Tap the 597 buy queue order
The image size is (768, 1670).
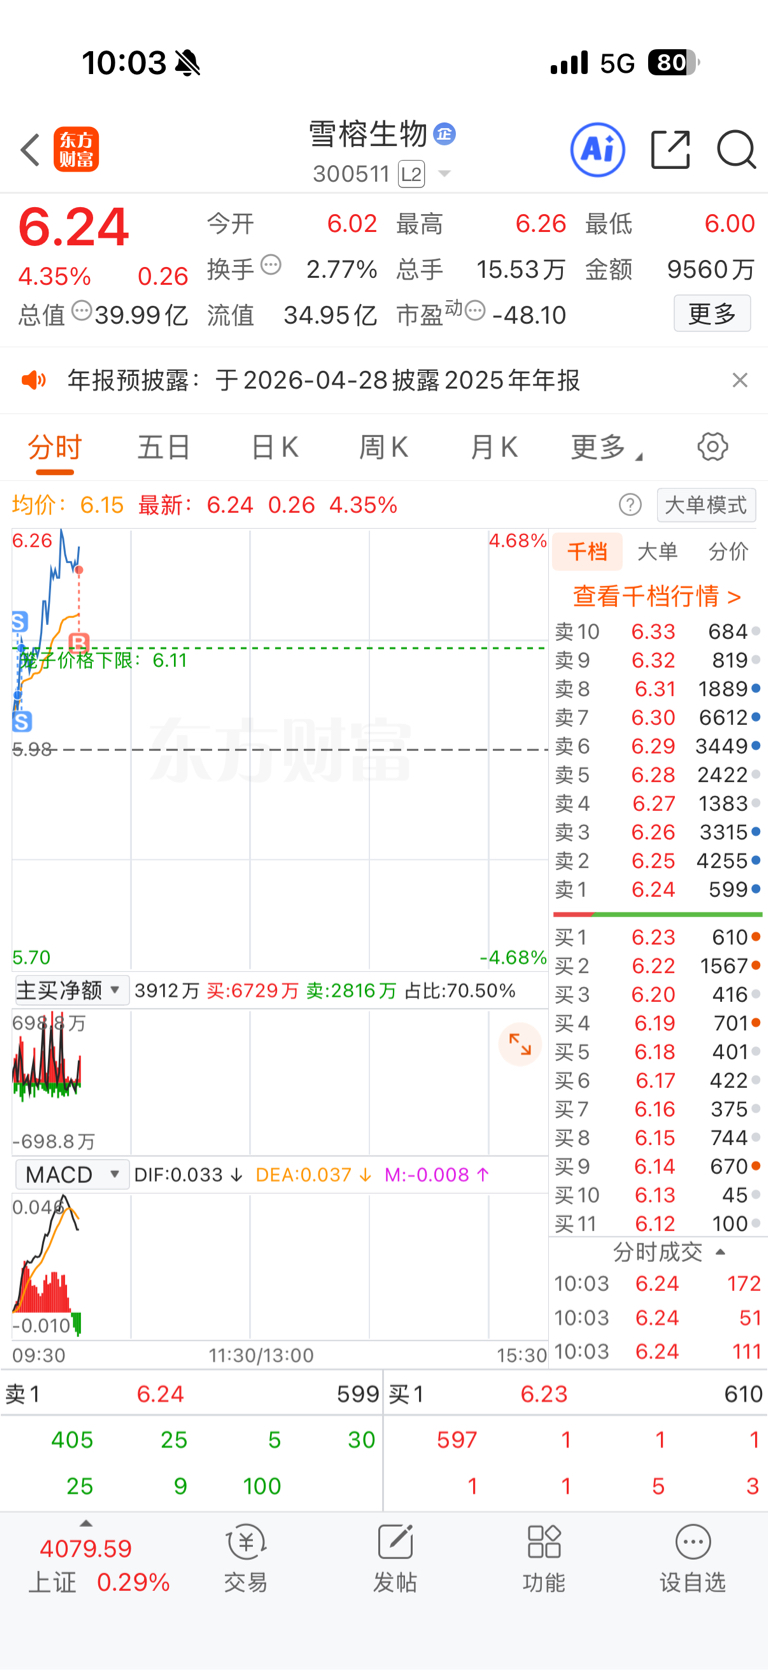[x=457, y=1440]
